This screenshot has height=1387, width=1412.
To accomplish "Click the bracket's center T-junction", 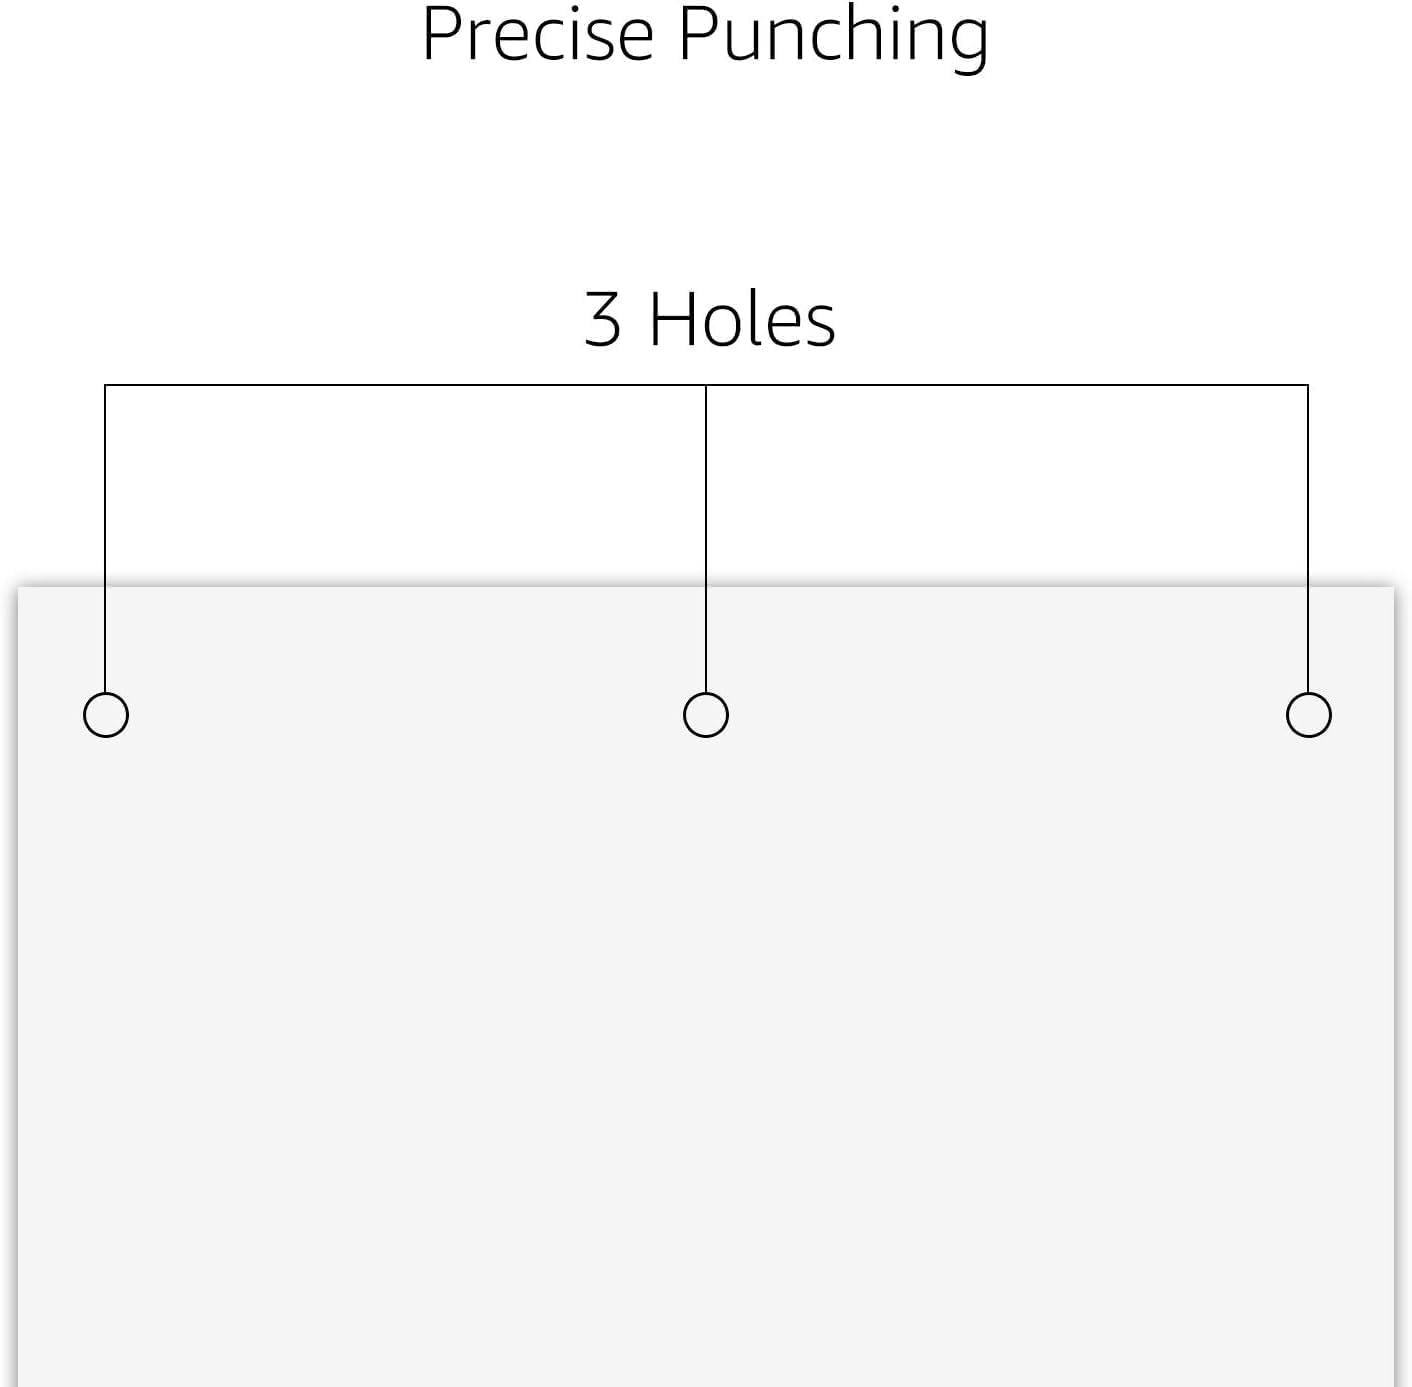I will click(706, 385).
